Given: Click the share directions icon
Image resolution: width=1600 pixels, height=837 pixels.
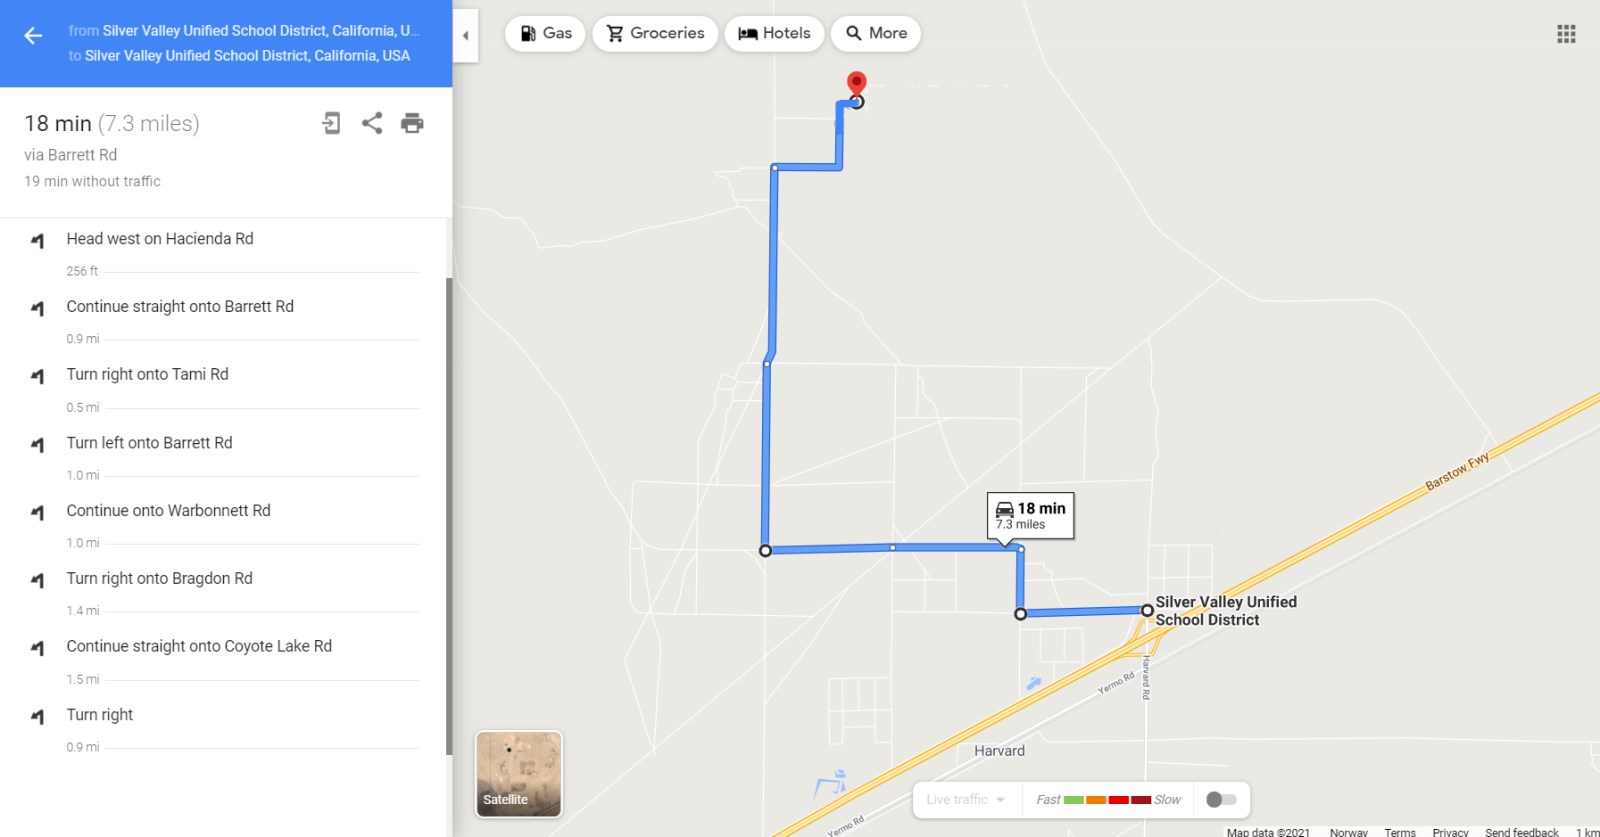Looking at the screenshot, I should point(372,123).
